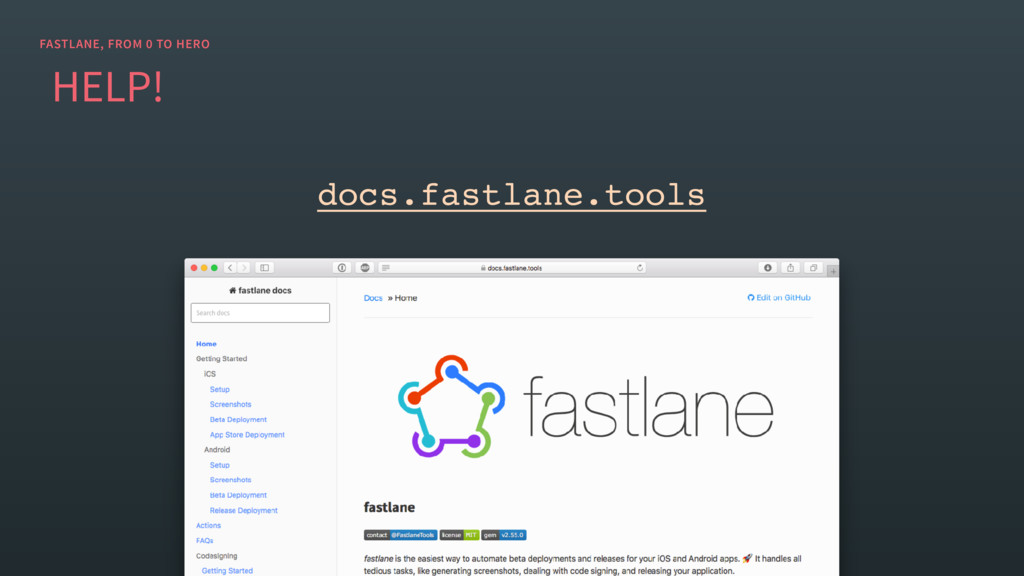The image size is (1024, 576).
Task: Click the red close window button
Action: pos(194,268)
